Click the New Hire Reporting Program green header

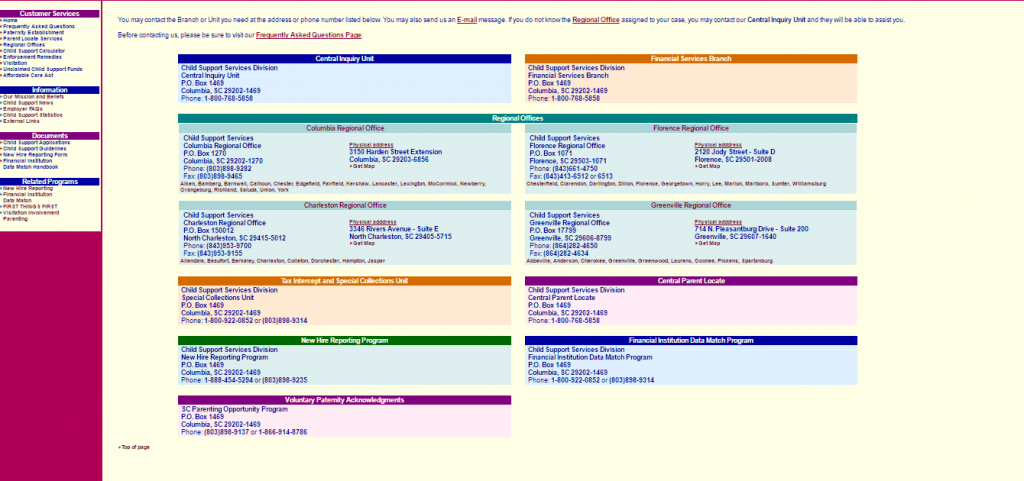click(x=345, y=341)
